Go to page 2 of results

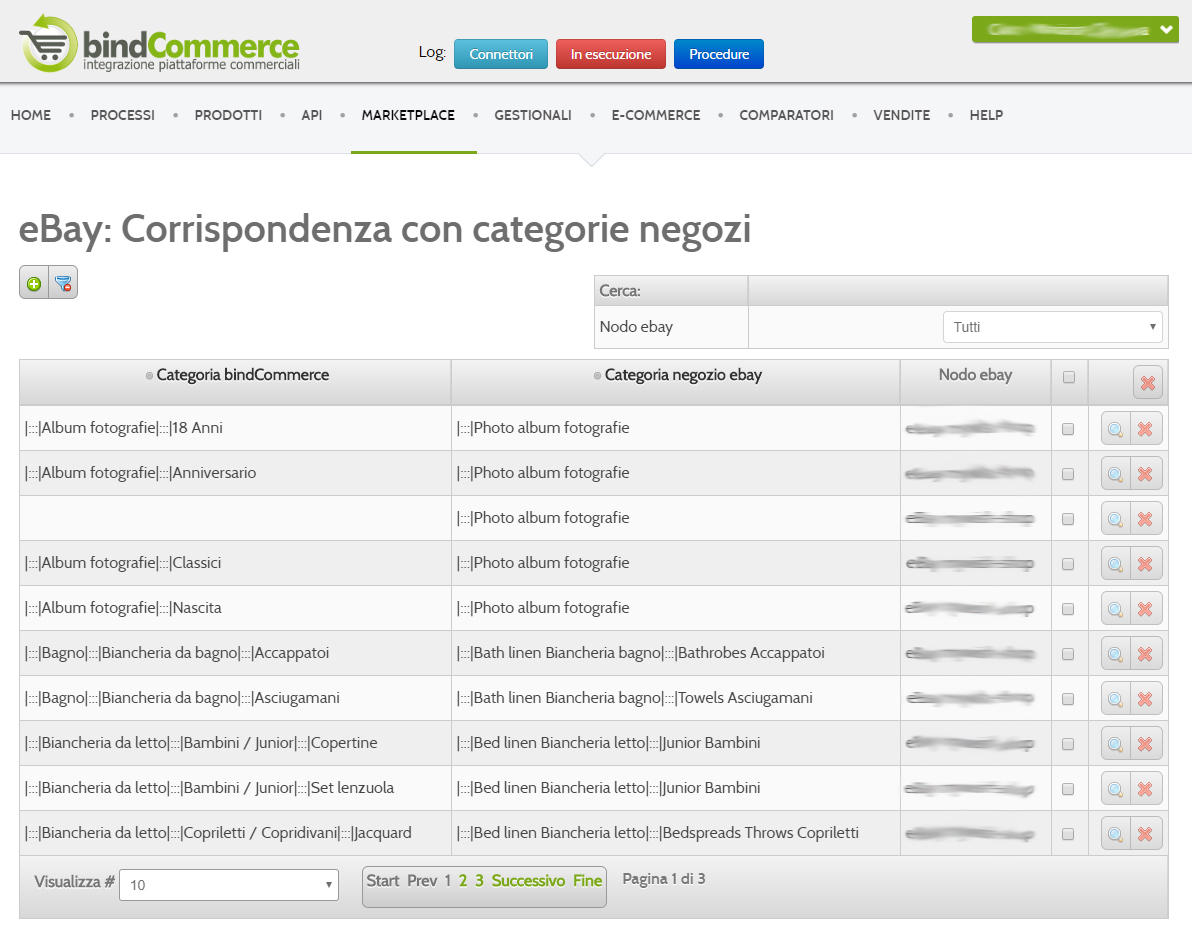[463, 880]
